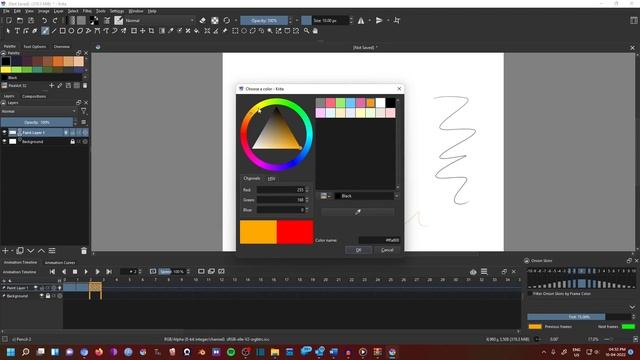The image size is (640, 360).
Task: Toggle lock on Background layer
Action: point(72,141)
